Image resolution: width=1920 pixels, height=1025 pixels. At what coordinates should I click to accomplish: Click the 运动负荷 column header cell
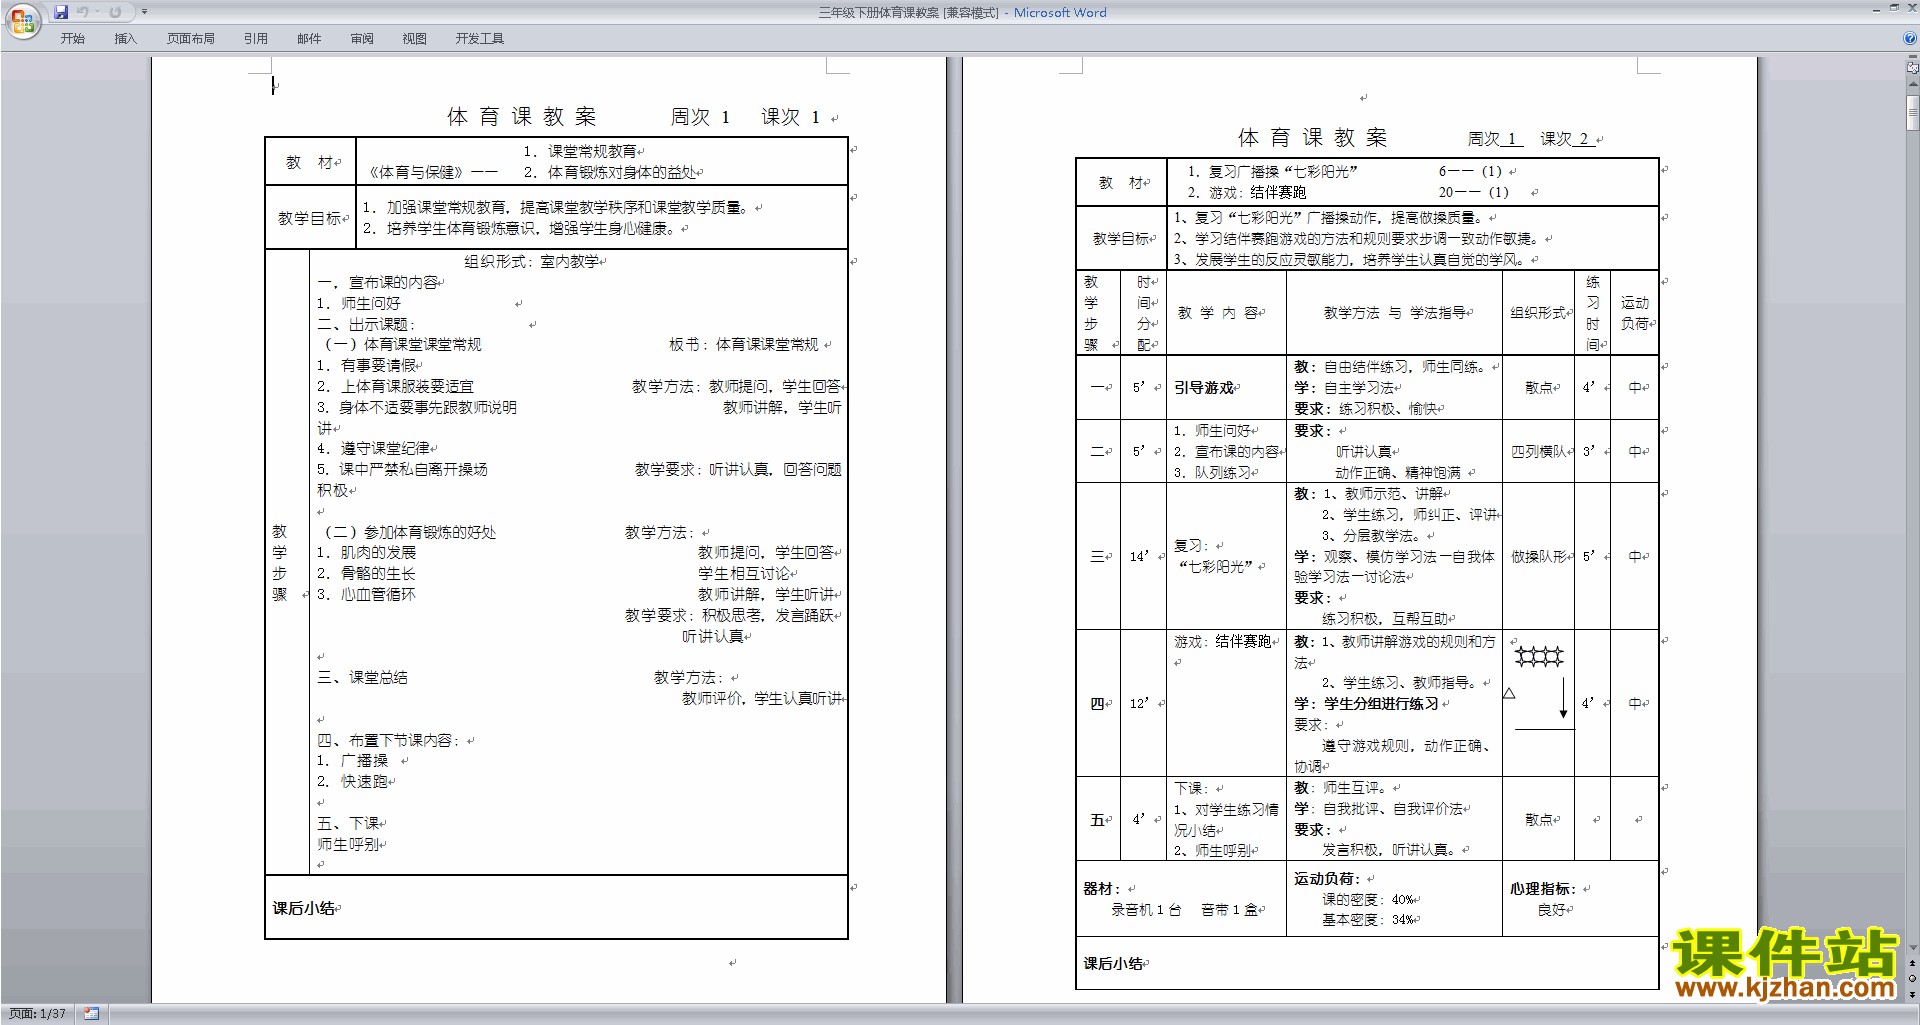[x=1635, y=313]
